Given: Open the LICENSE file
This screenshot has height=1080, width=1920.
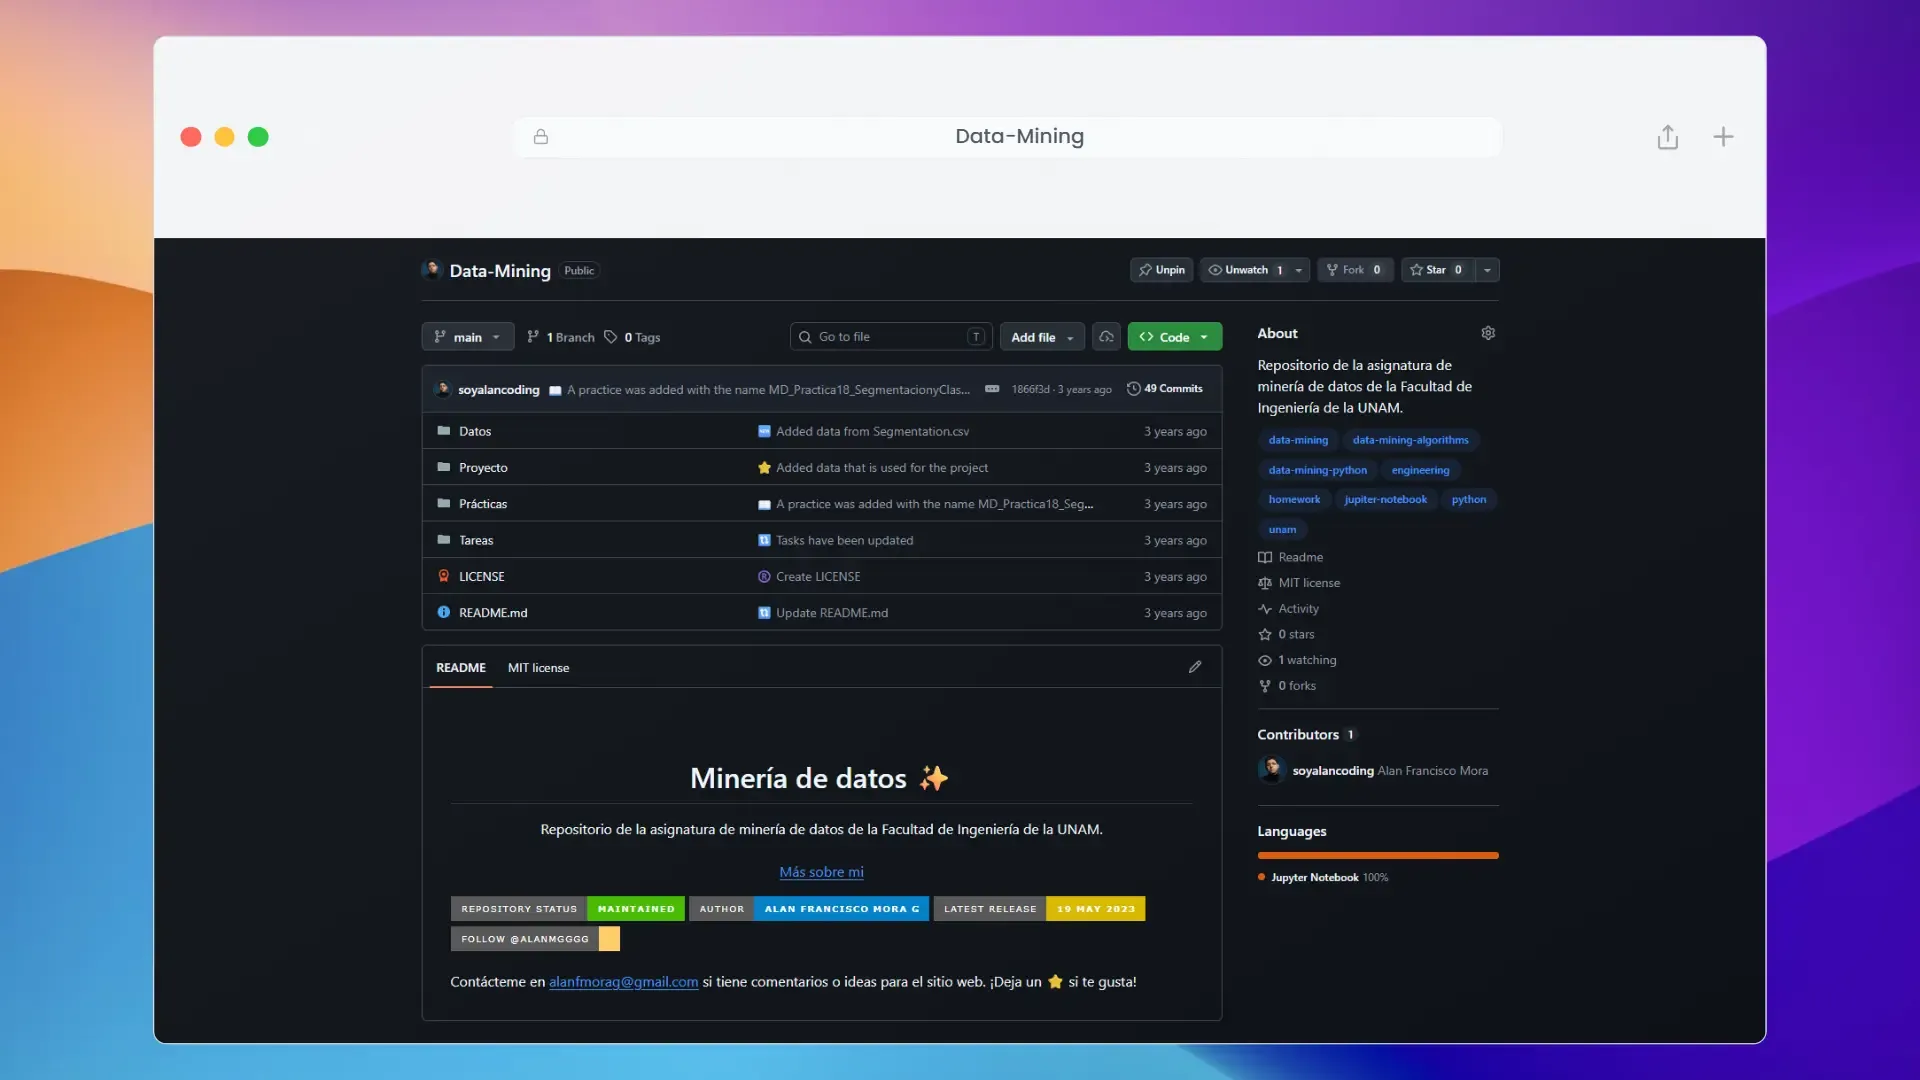Looking at the screenshot, I should coord(481,576).
